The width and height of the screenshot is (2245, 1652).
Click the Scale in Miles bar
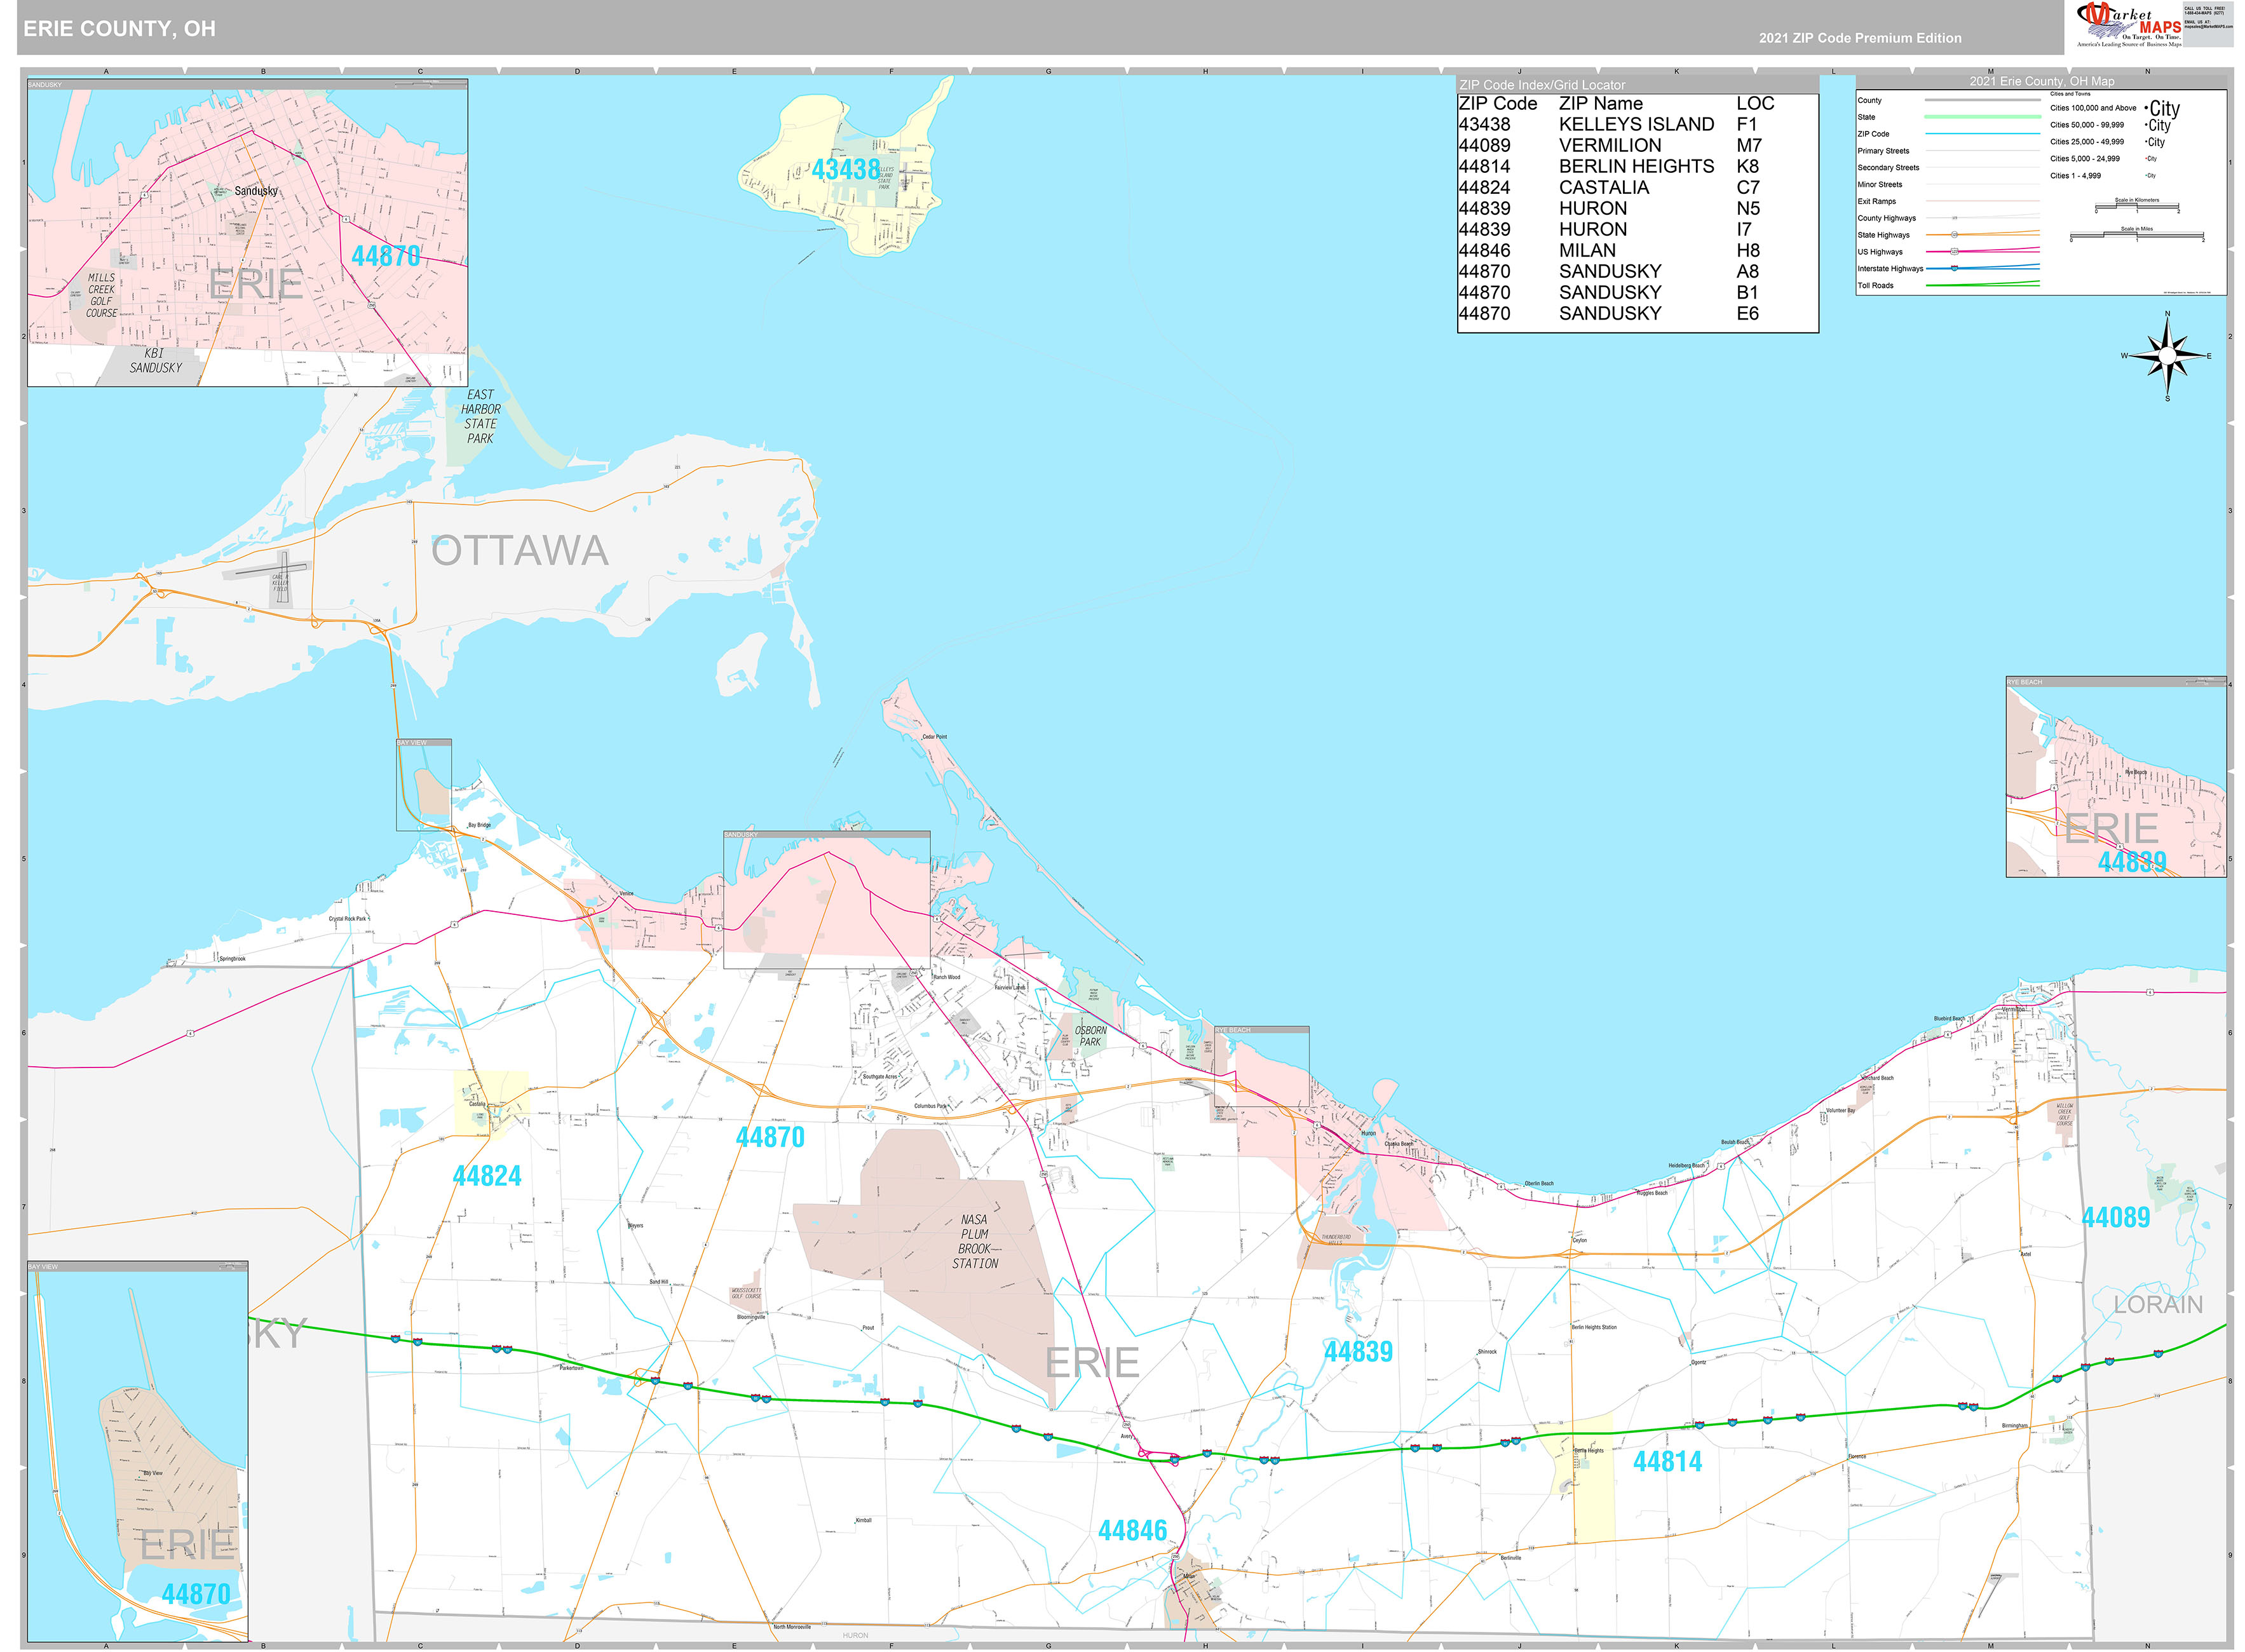click(2136, 236)
